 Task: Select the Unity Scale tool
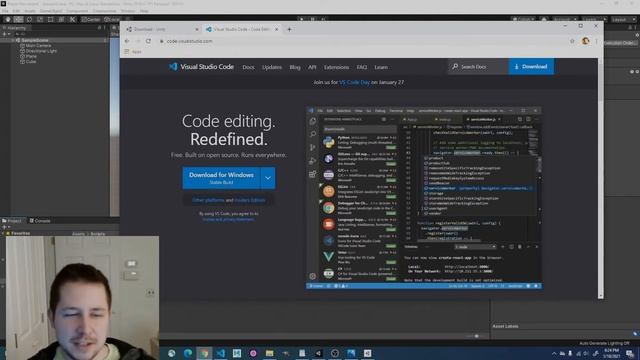pos(40,19)
